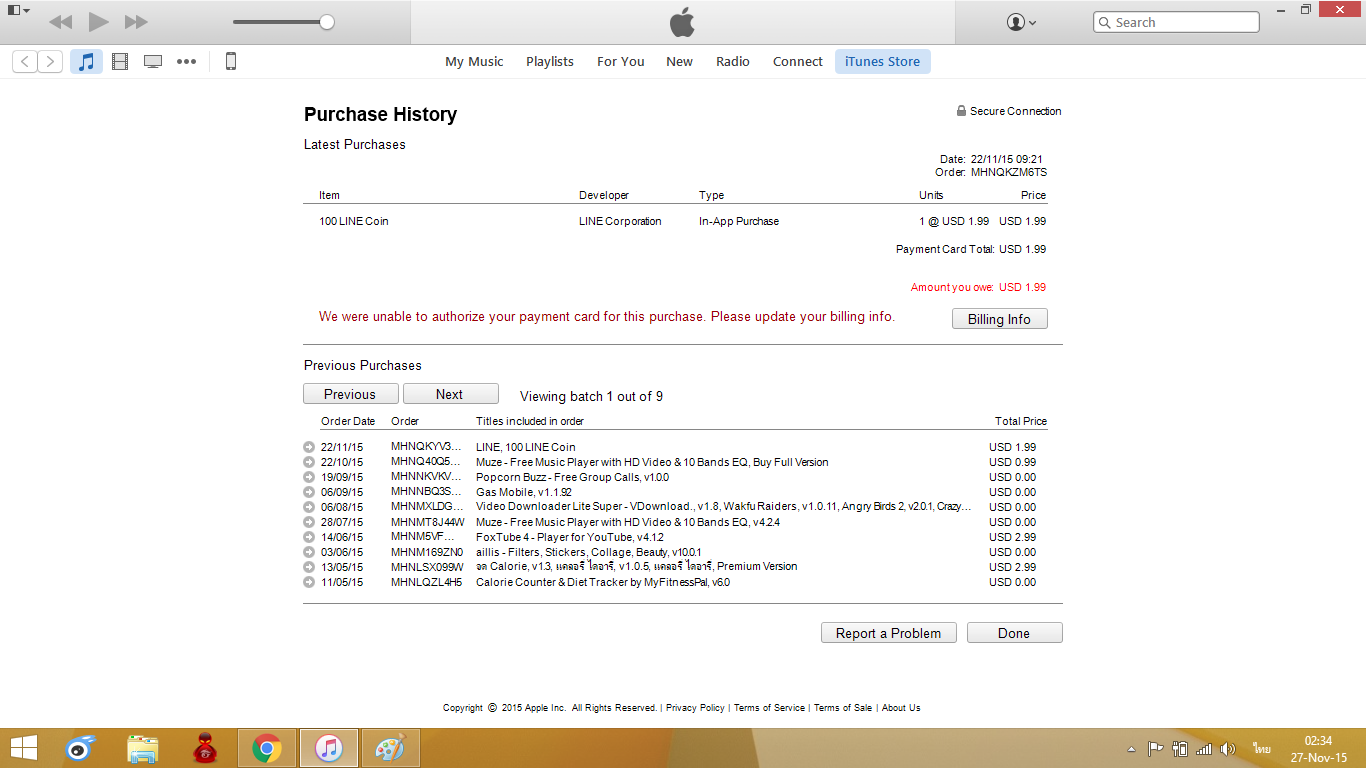Start playback with the Play button
Screen dimensions: 1366x768
98,22
